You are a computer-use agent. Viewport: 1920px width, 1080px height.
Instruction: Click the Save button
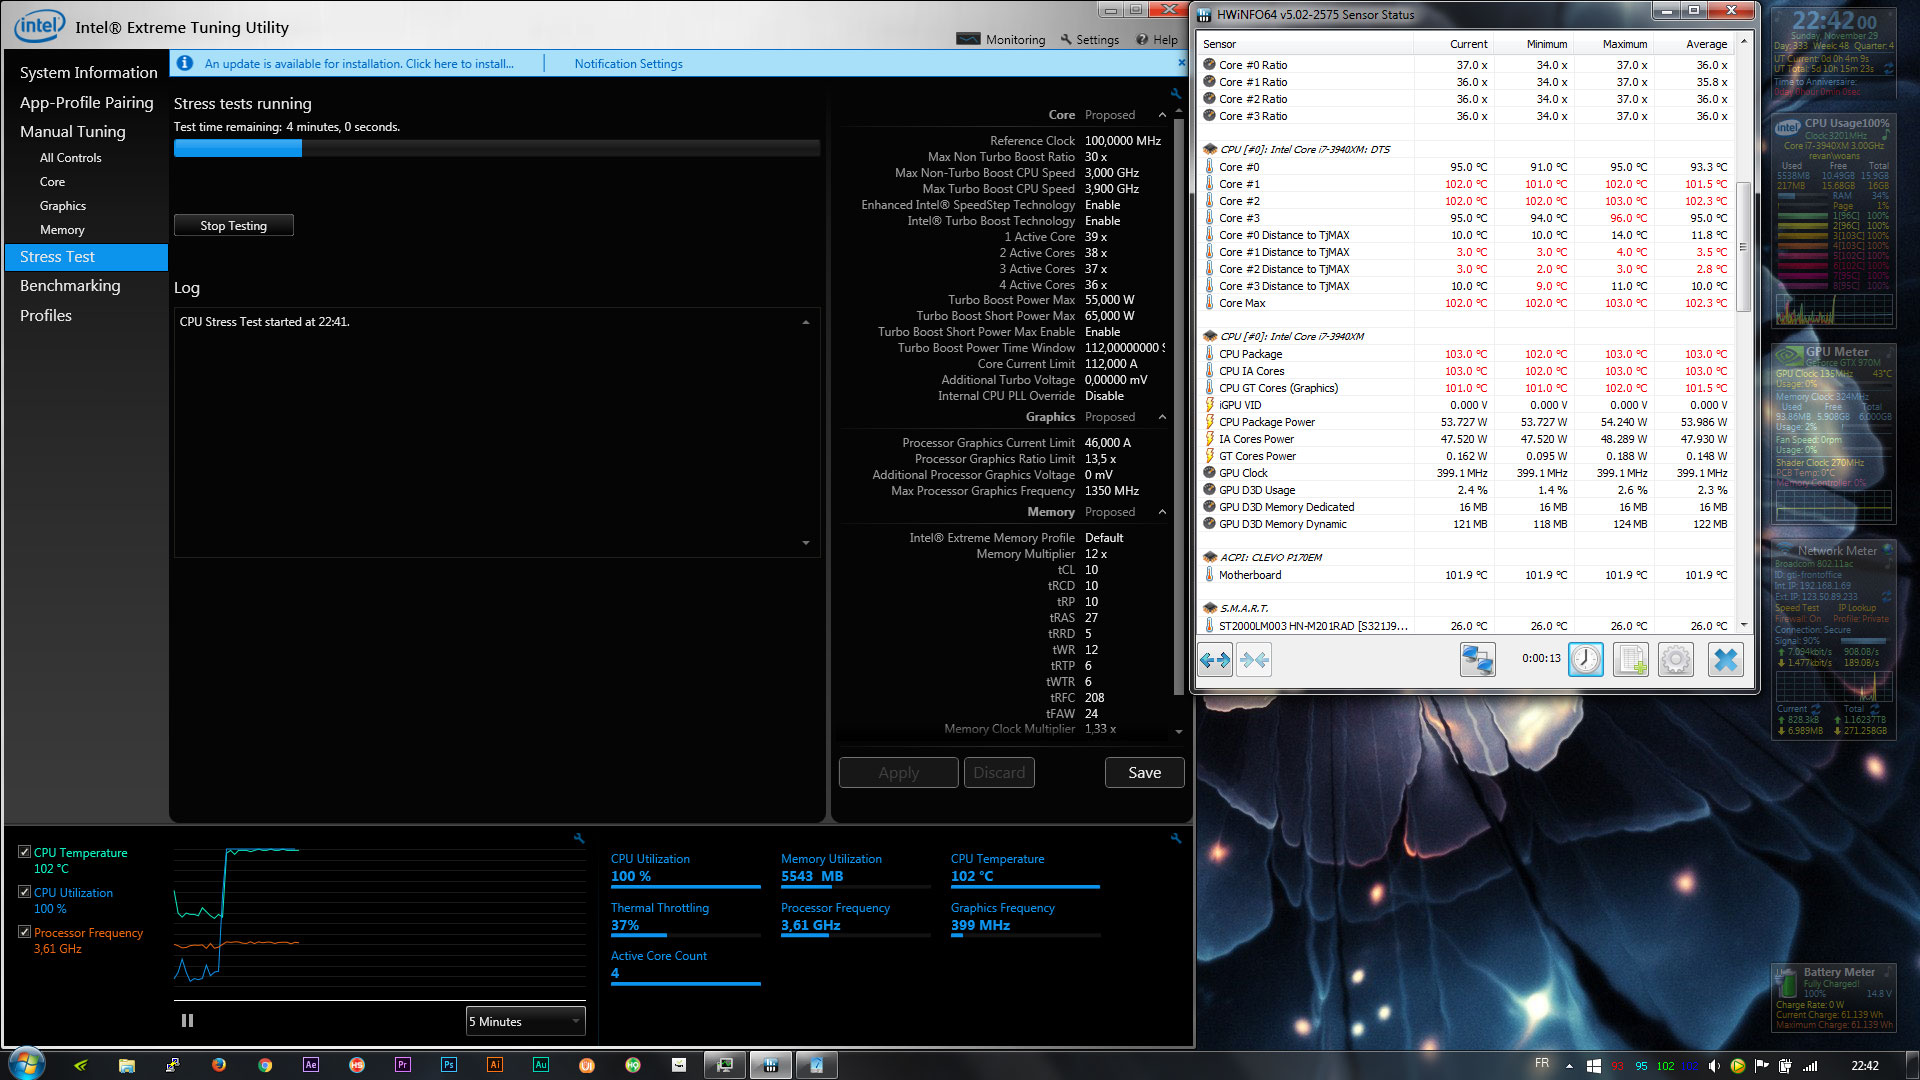coord(1144,772)
